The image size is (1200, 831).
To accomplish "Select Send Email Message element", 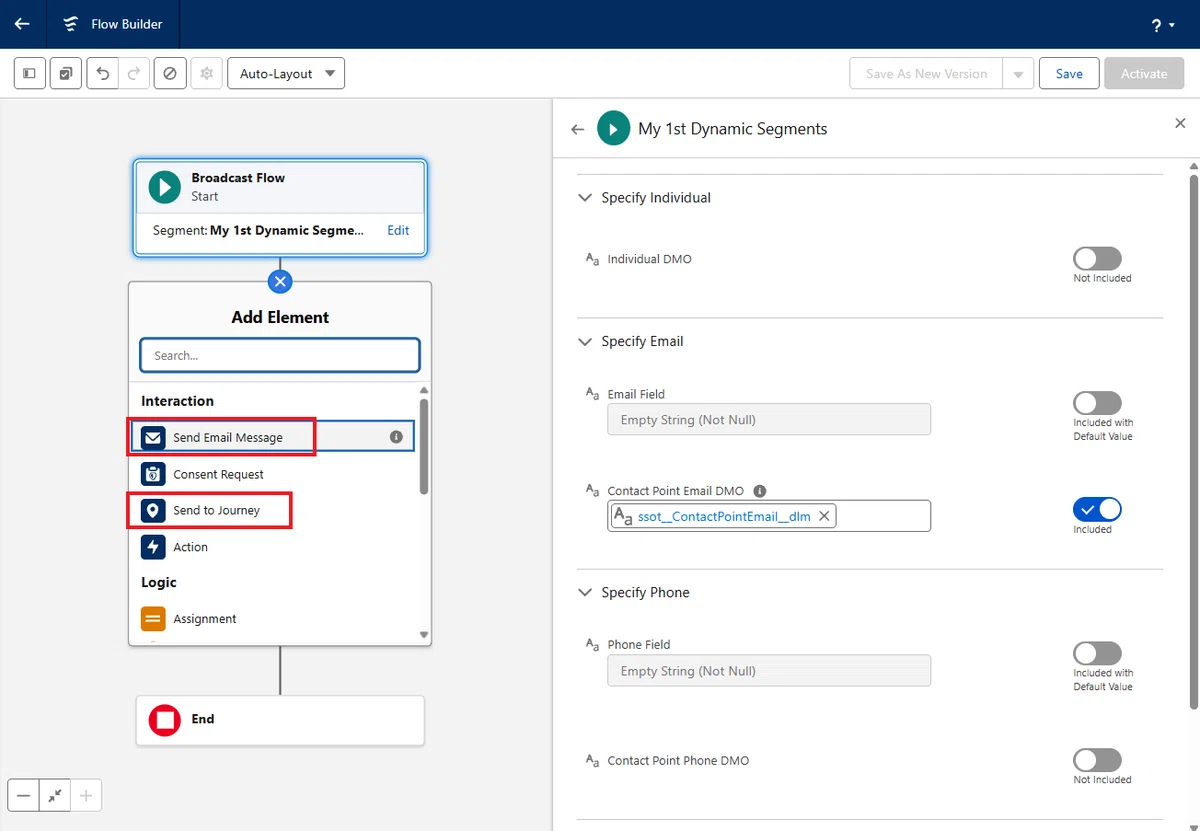I will point(271,437).
